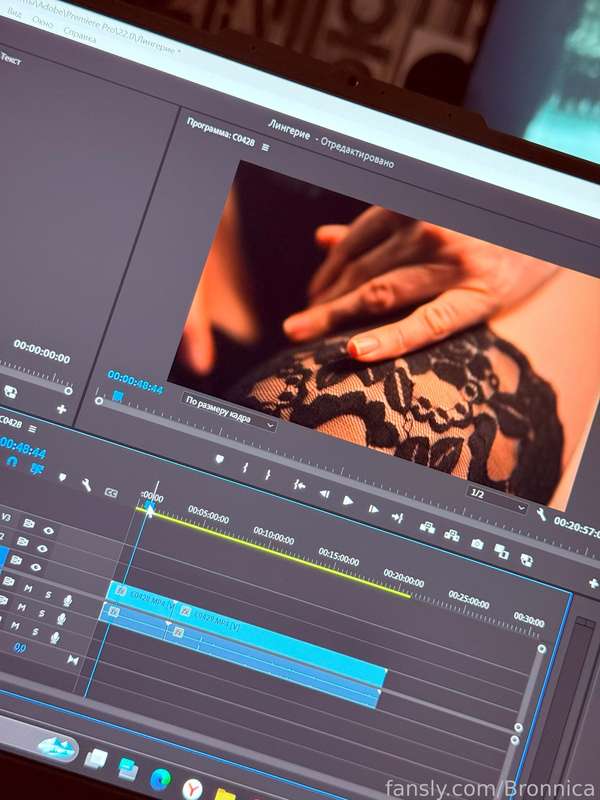Toggle captions CC button in timeline
Screen dimensions: 600x800
tap(111, 493)
